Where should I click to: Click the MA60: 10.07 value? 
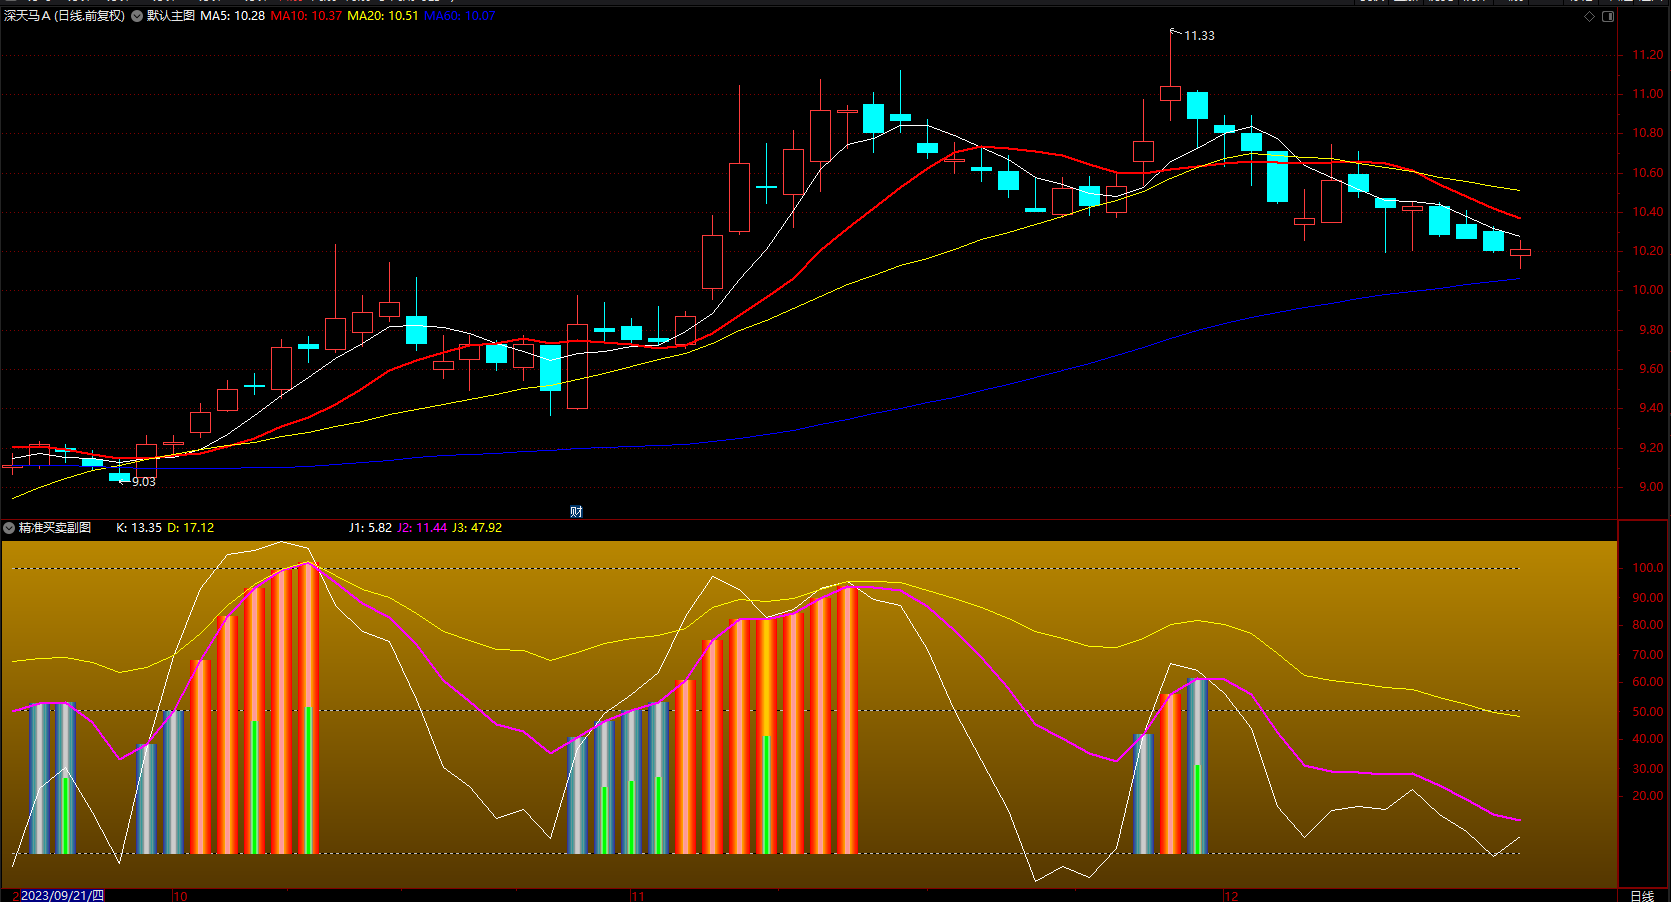pos(460,16)
